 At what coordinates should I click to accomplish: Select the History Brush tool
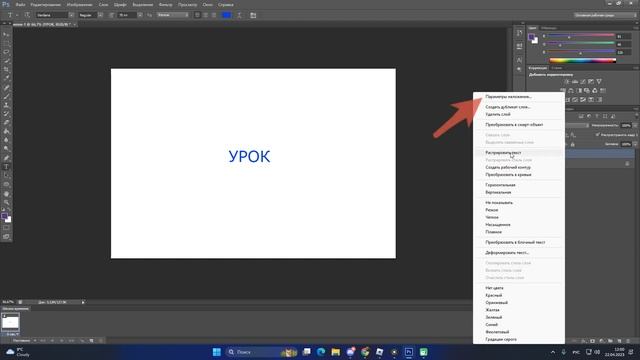point(6,114)
